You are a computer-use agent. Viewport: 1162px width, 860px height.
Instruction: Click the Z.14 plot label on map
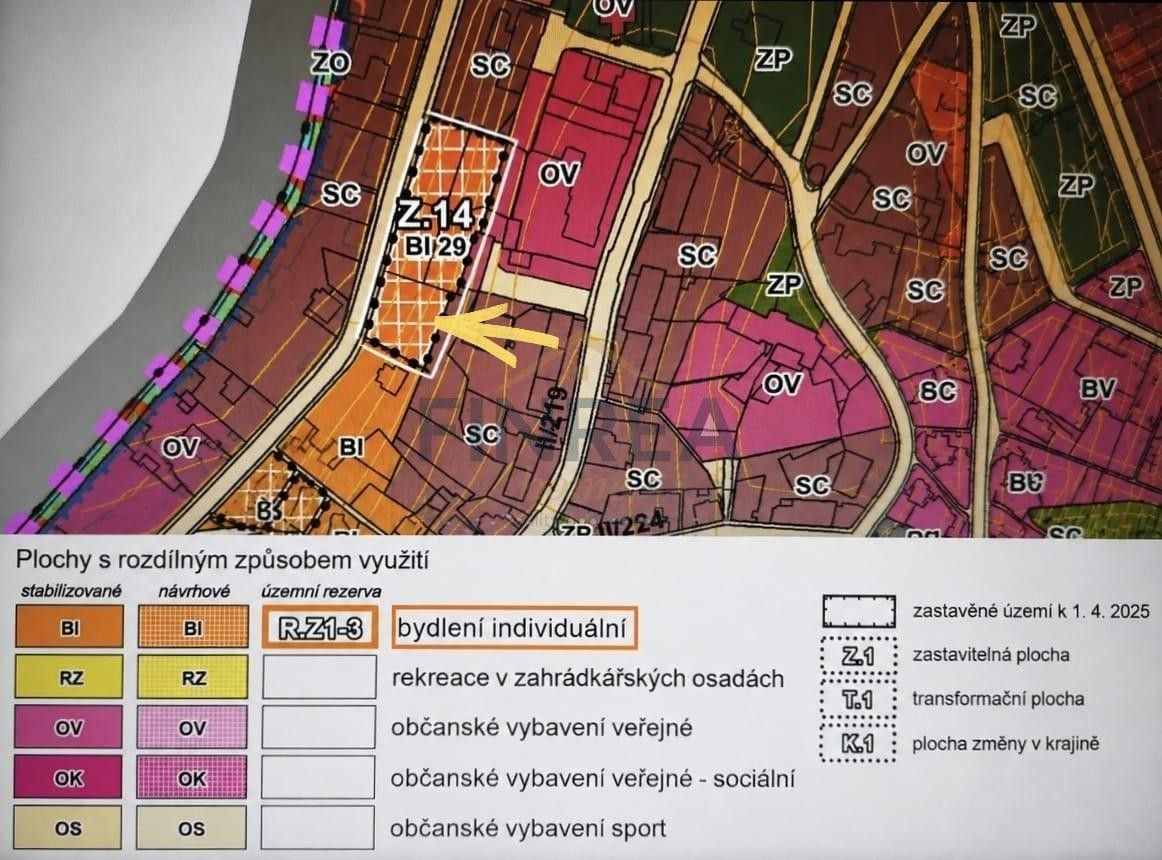434,214
